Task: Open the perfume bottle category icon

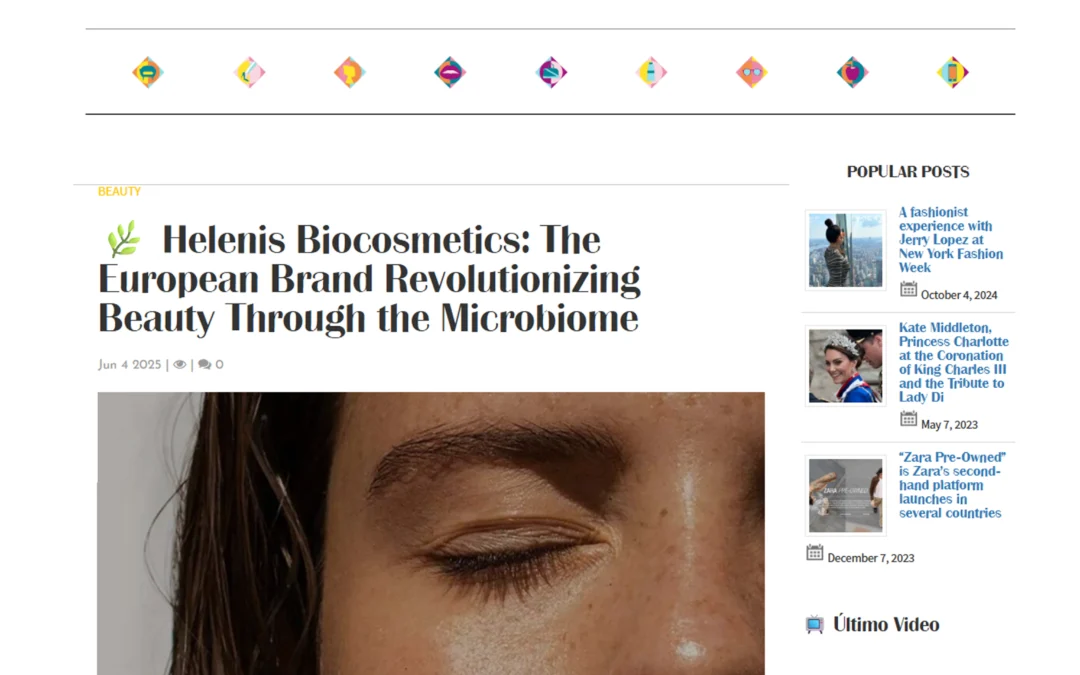Action: [x=651, y=71]
